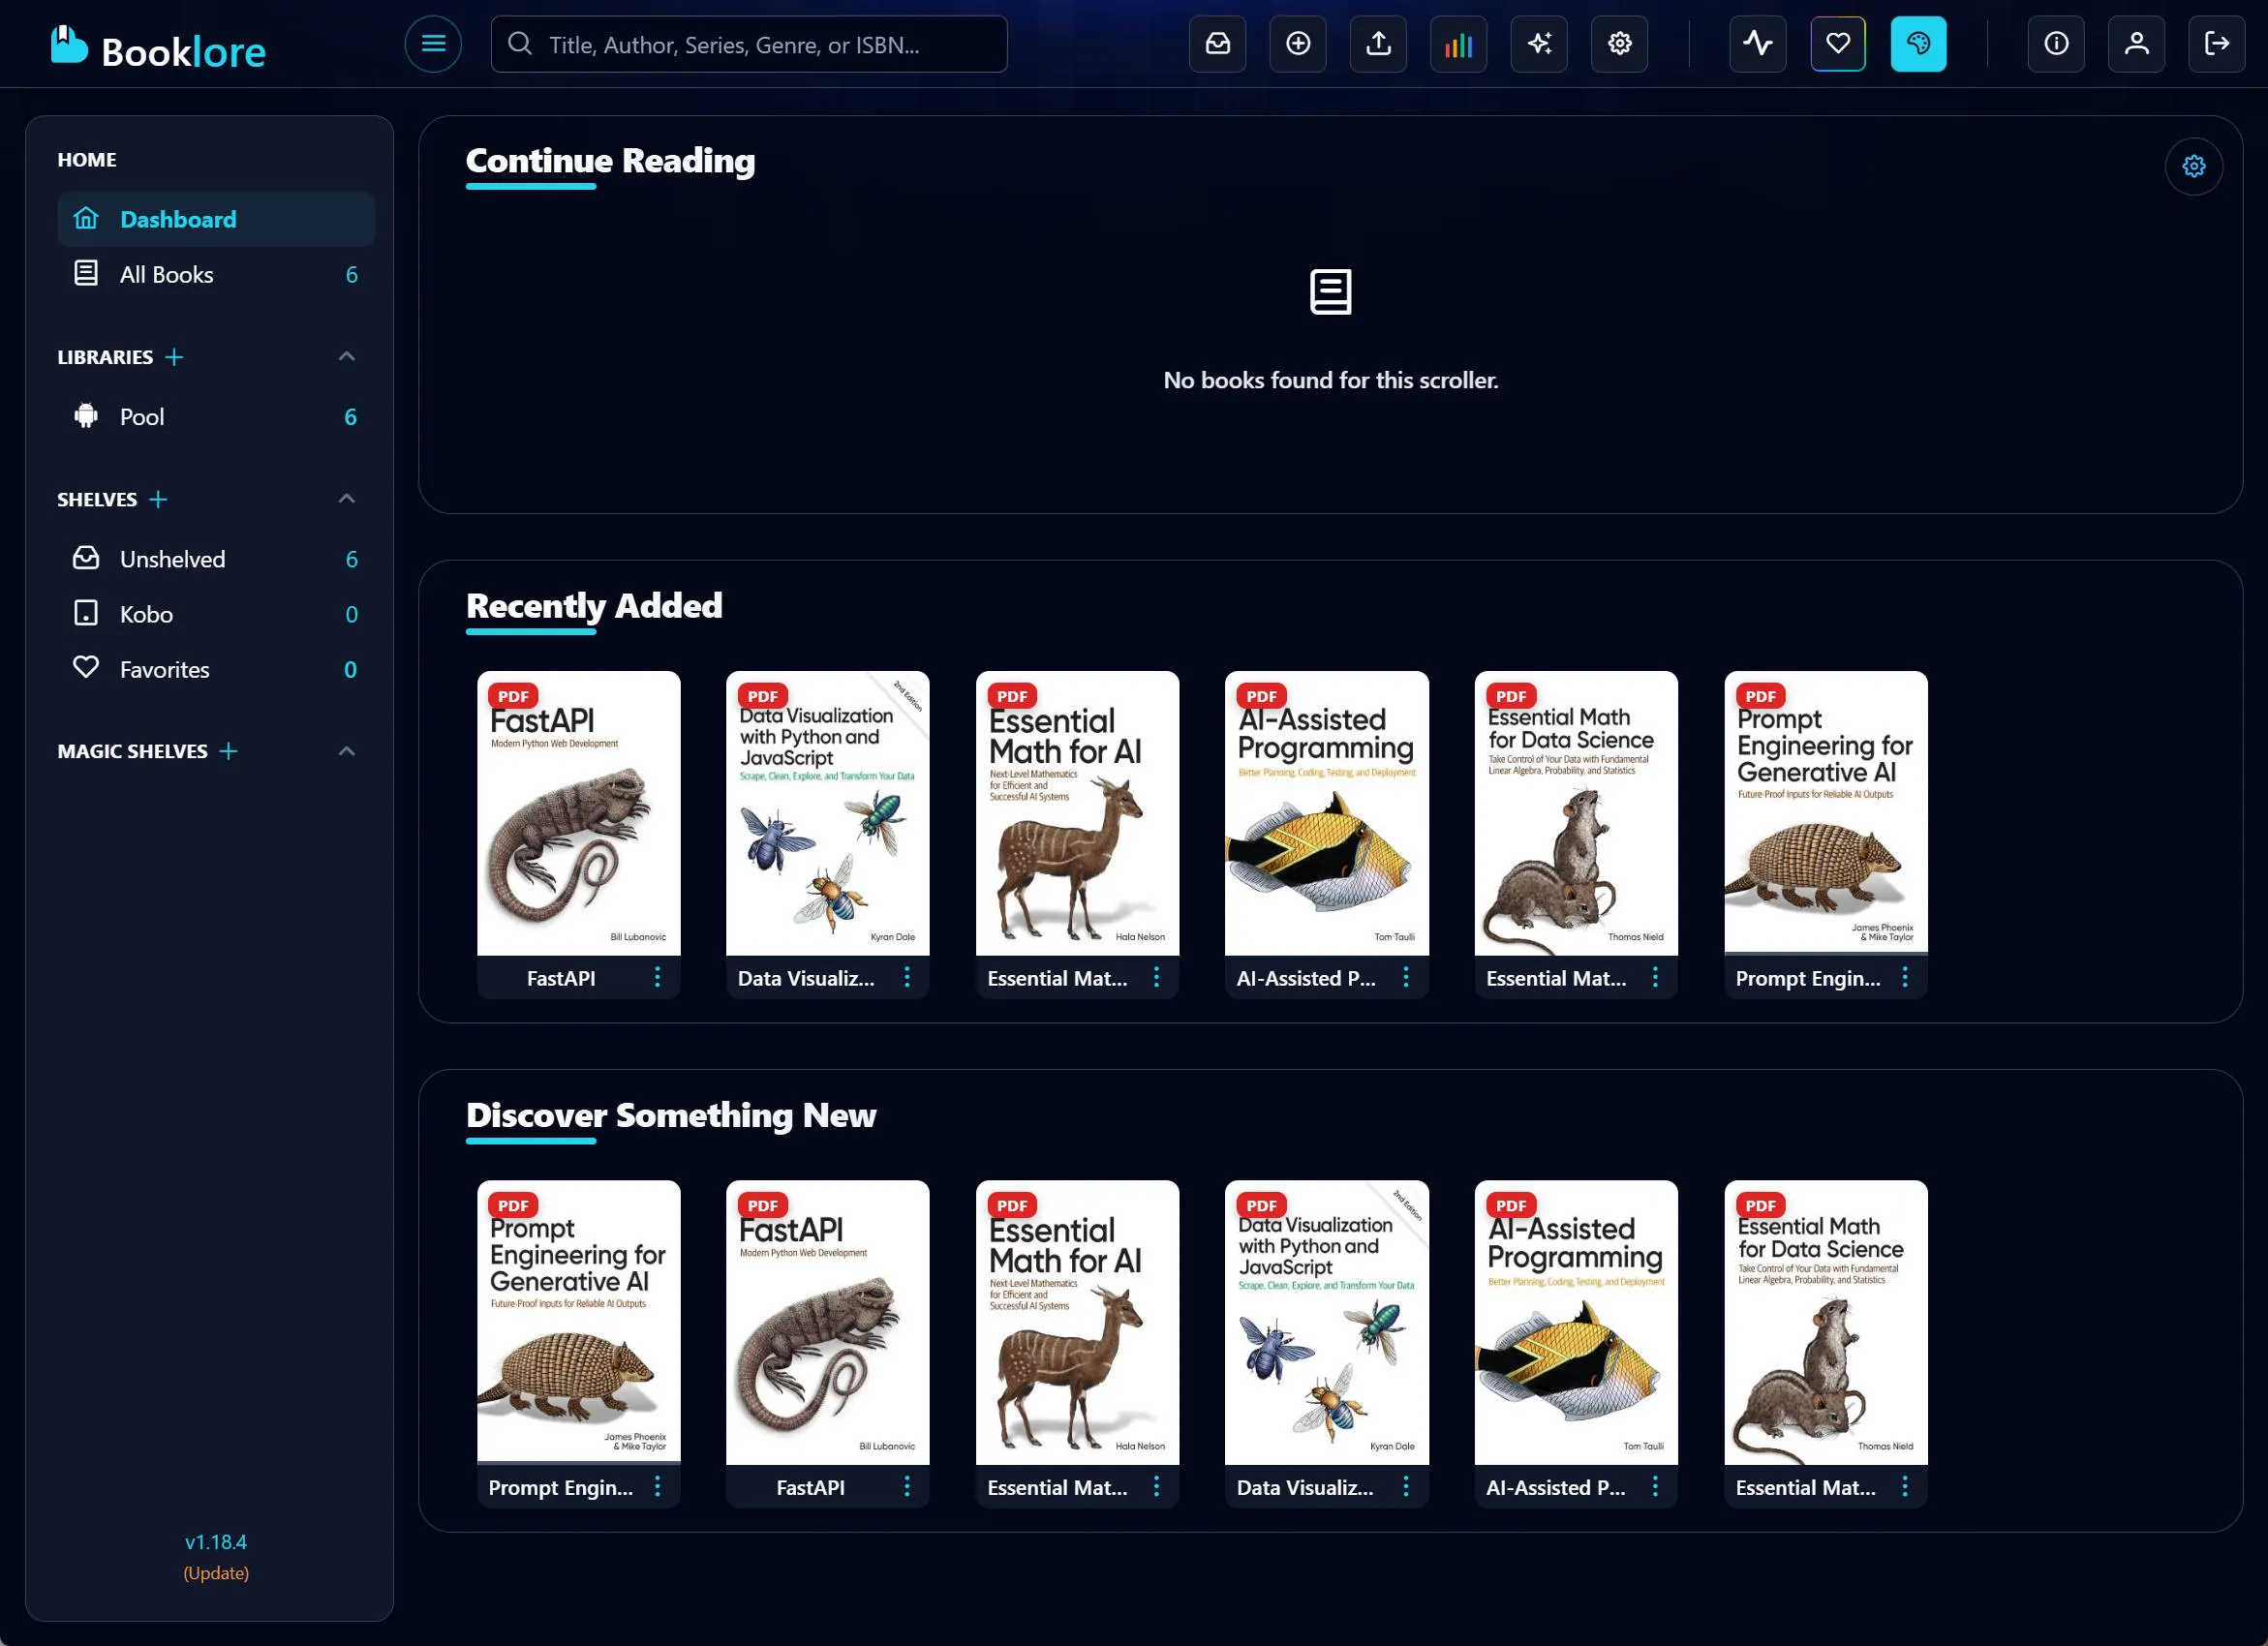Click the add library plus-circle icon
The height and width of the screenshot is (1646, 2268).
(x=1297, y=44)
